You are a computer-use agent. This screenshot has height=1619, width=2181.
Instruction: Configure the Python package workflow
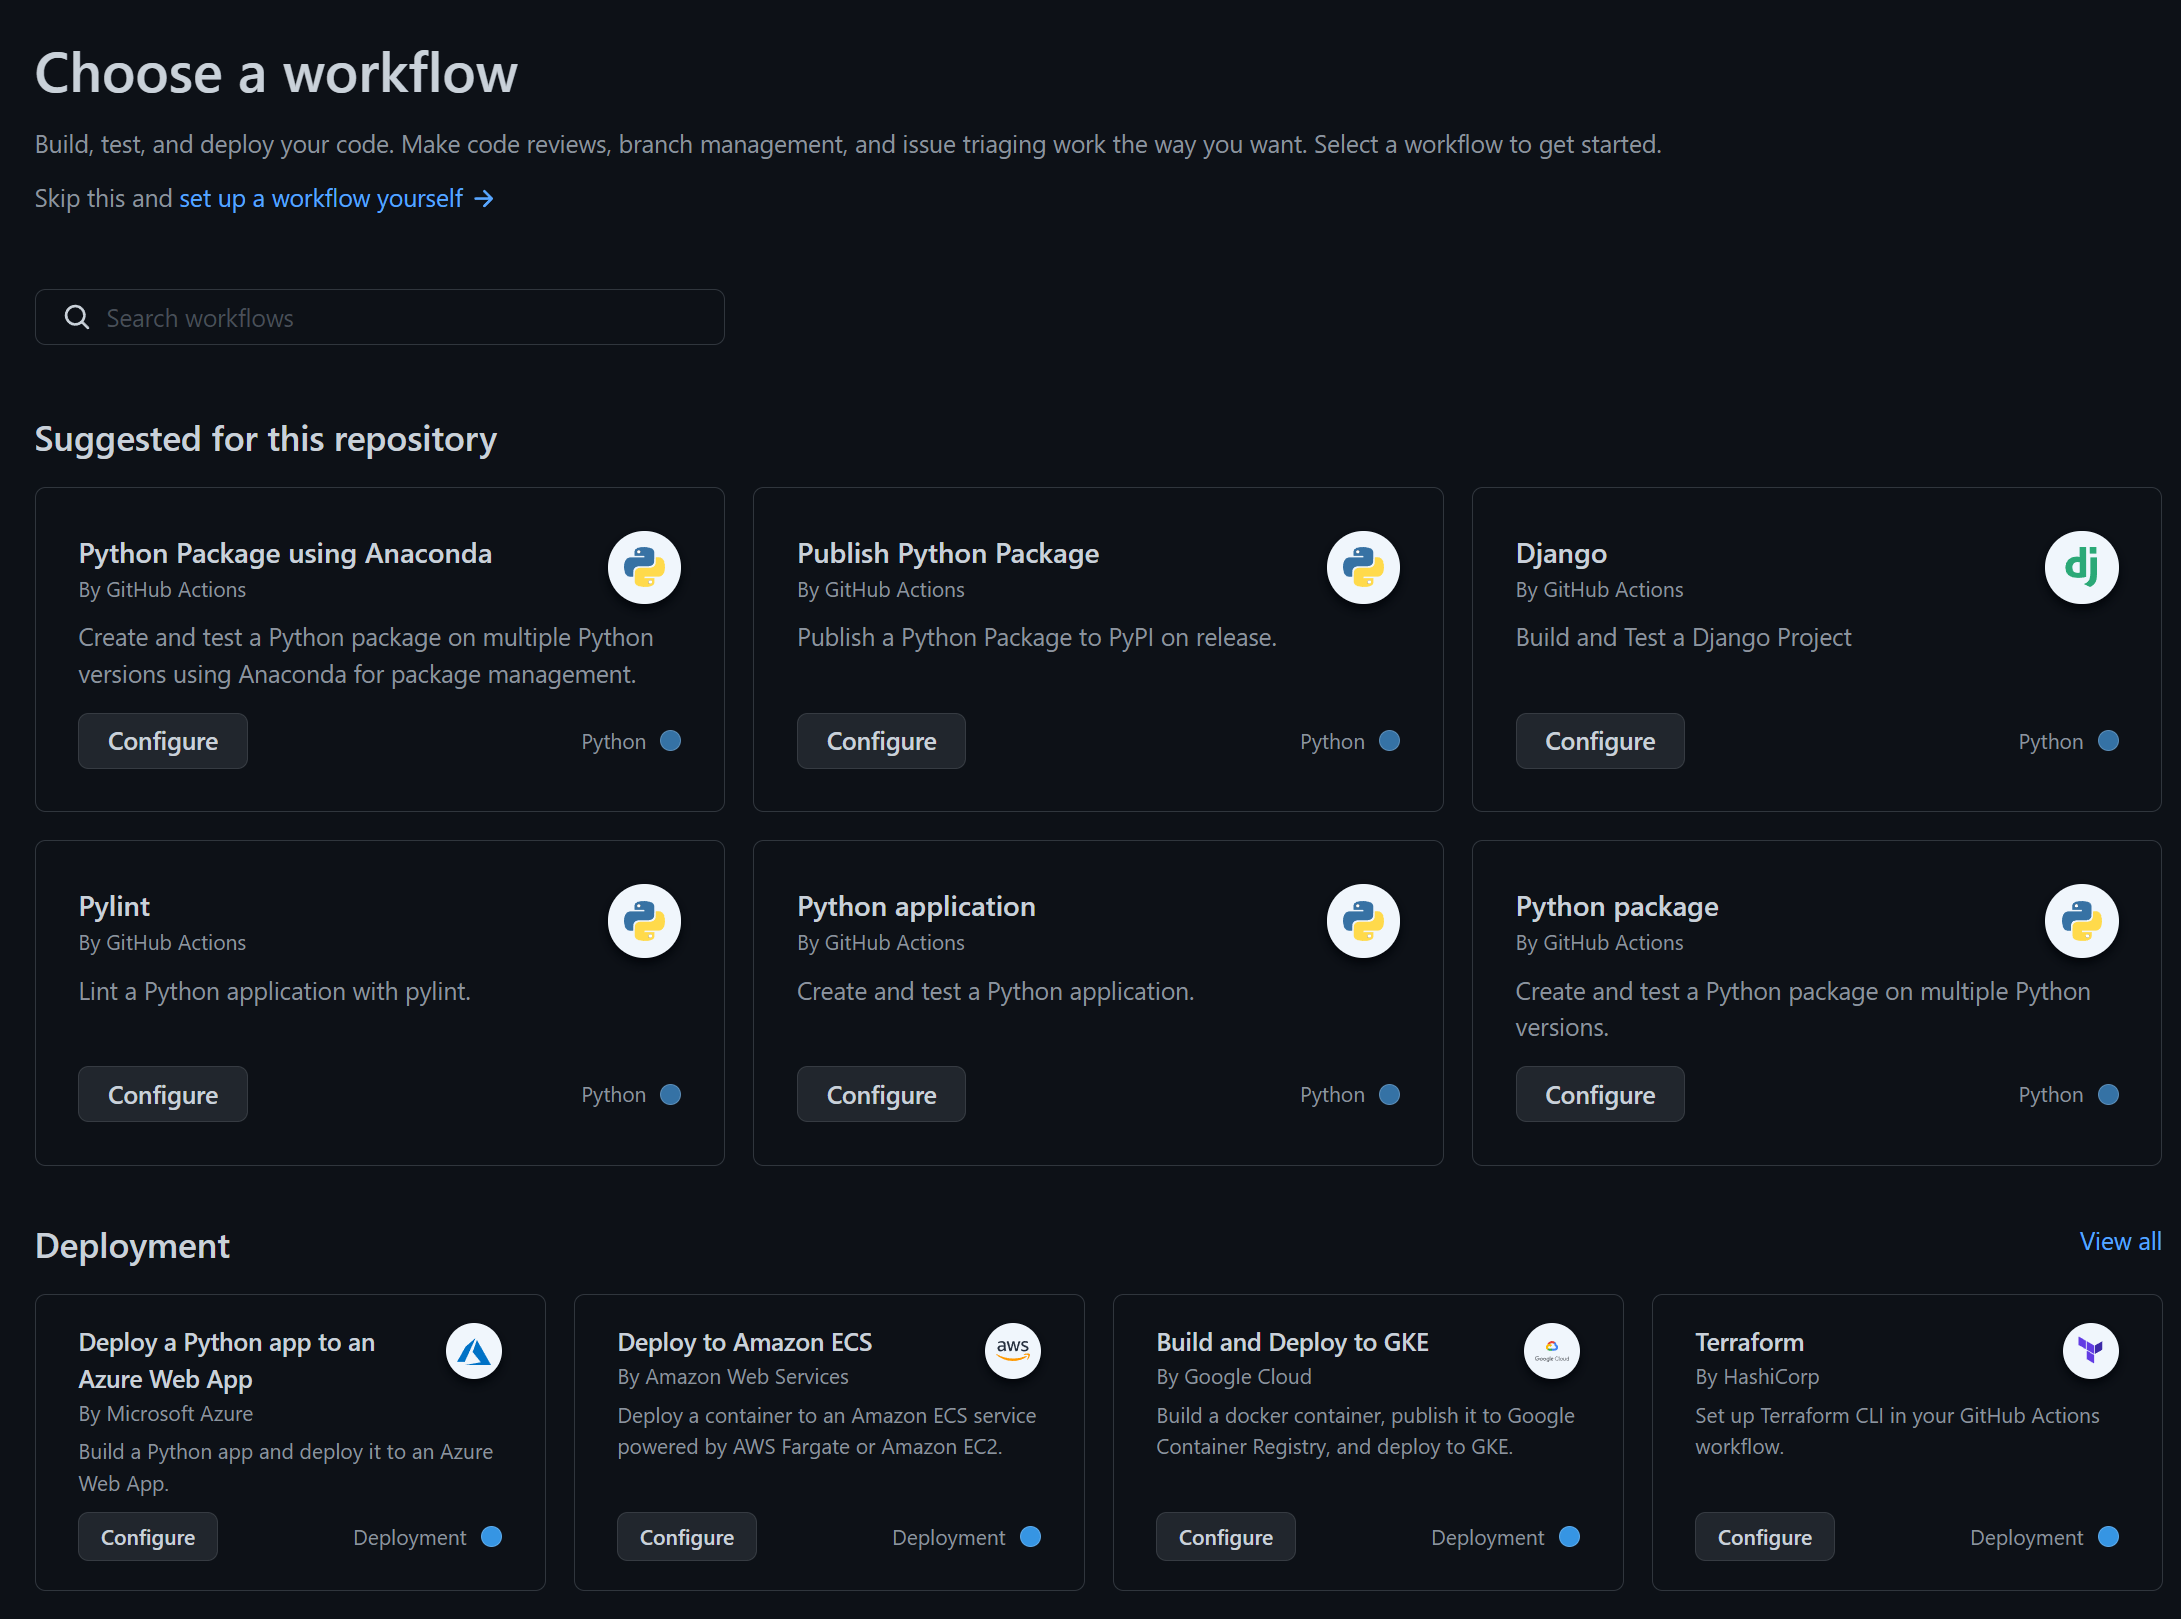[1599, 1094]
